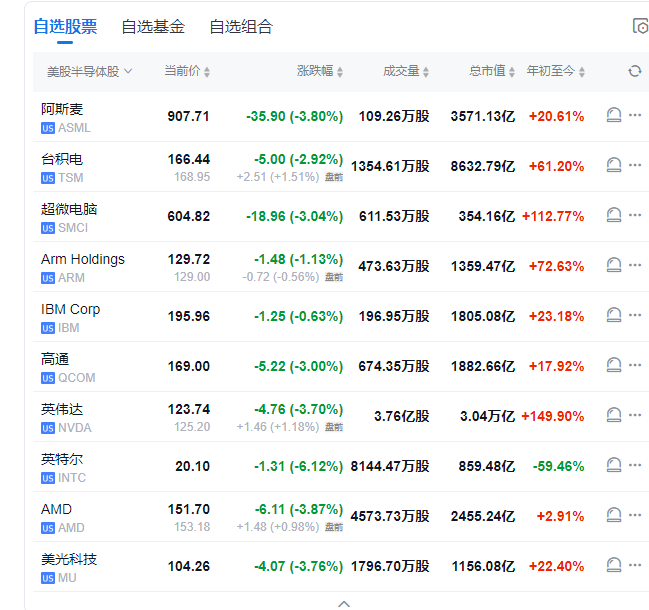Open the 英特尔 stock page
Screen dimensions: 649x610
(x=62, y=459)
